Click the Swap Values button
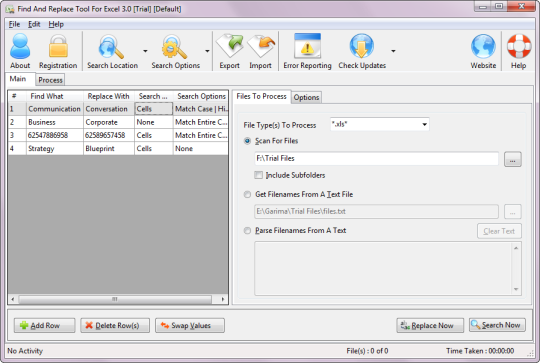Viewport: 540px width, 363px height. 190,325
